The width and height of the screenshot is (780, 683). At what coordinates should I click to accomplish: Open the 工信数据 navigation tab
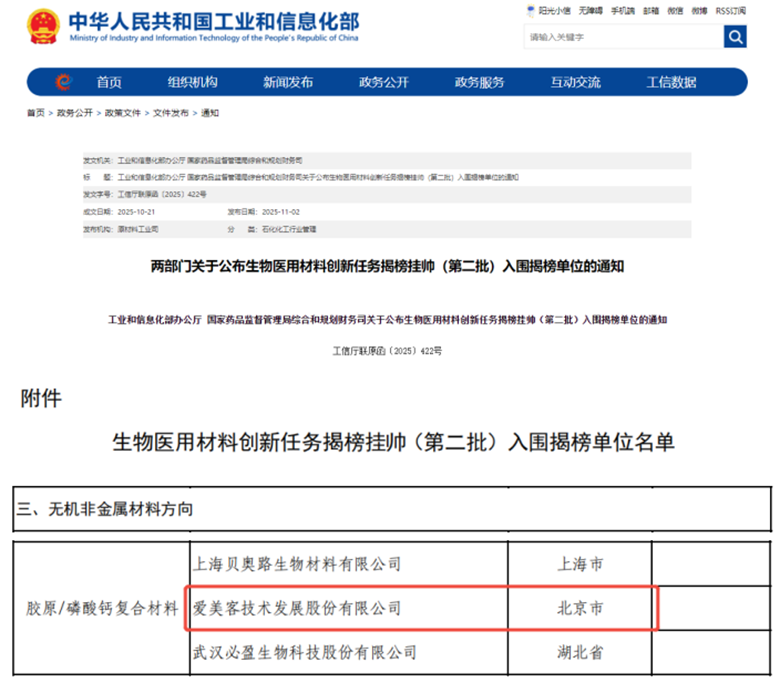[x=671, y=82]
